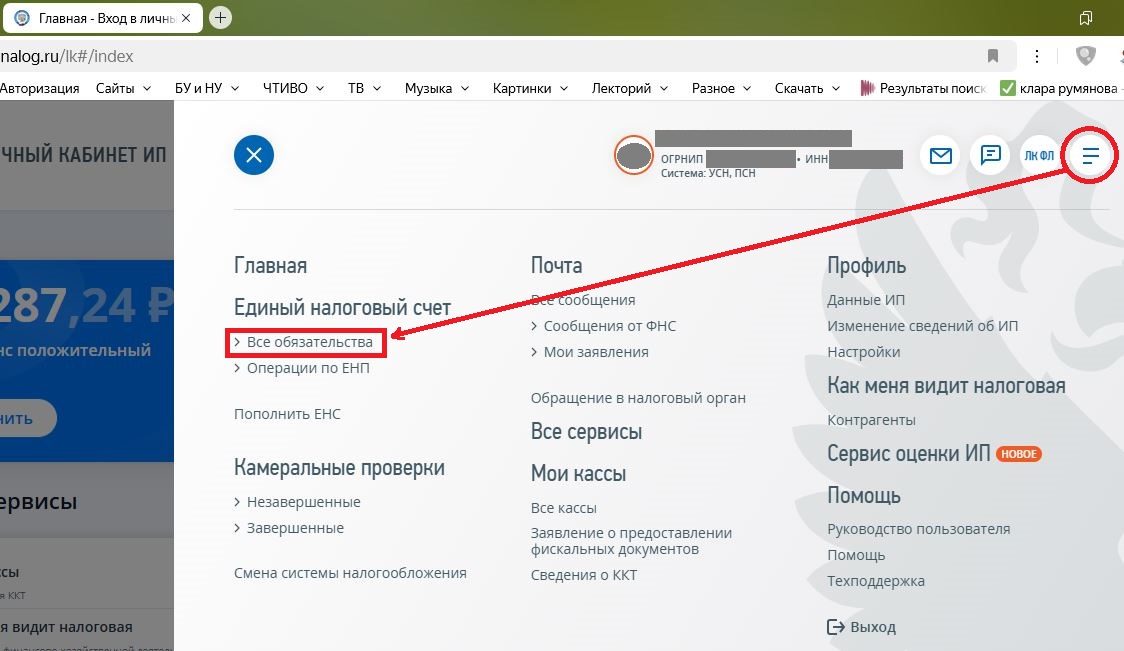Open the Авторизация bookmark
The image size is (1124, 651).
[x=39, y=88]
